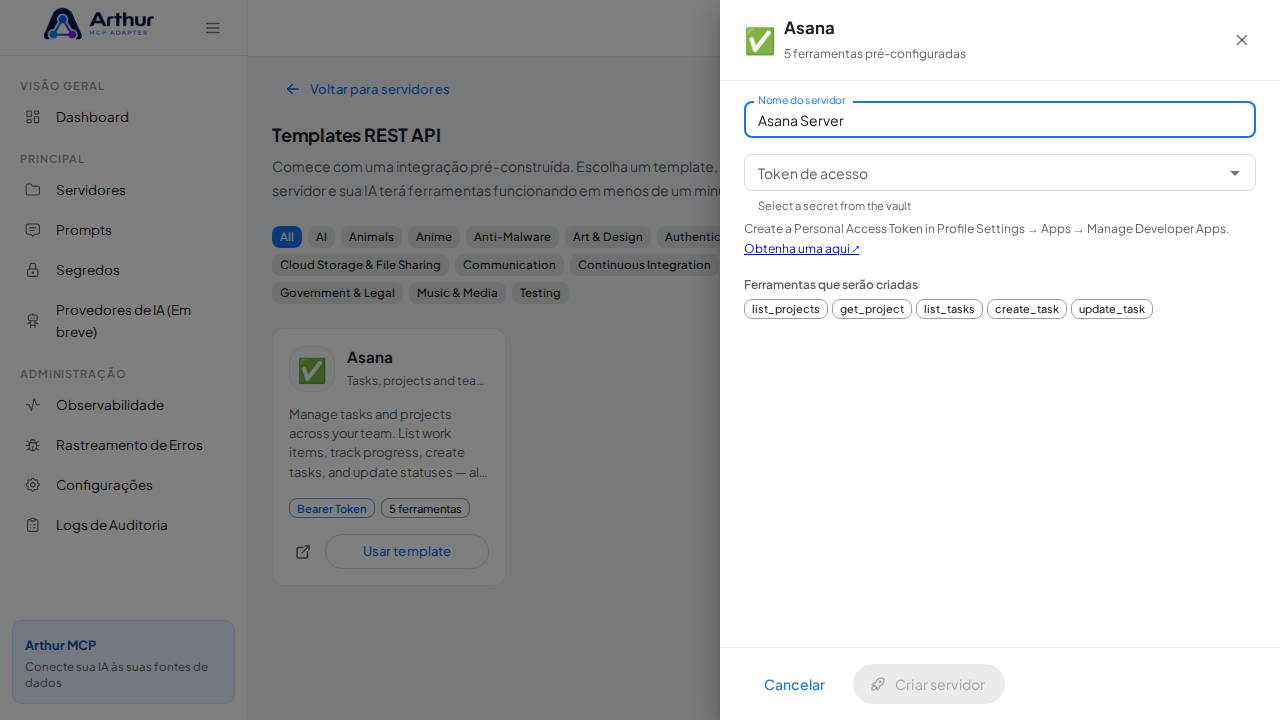Click the back arrow icon near Voltar

(293, 89)
